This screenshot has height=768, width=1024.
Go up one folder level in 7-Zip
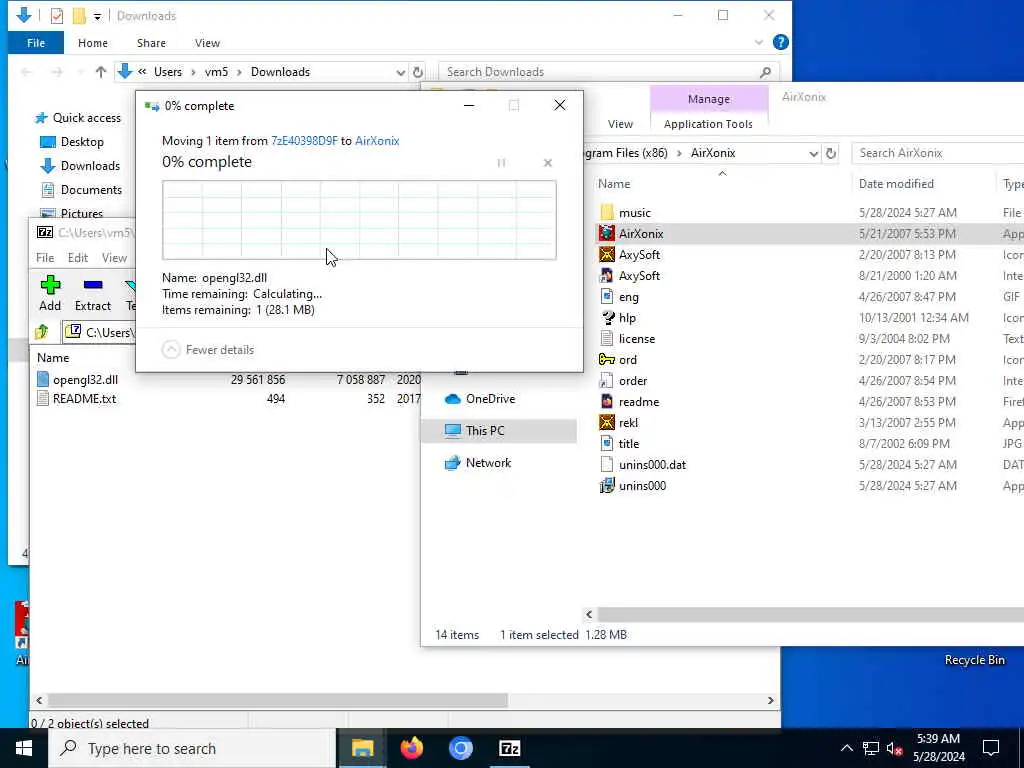42,332
